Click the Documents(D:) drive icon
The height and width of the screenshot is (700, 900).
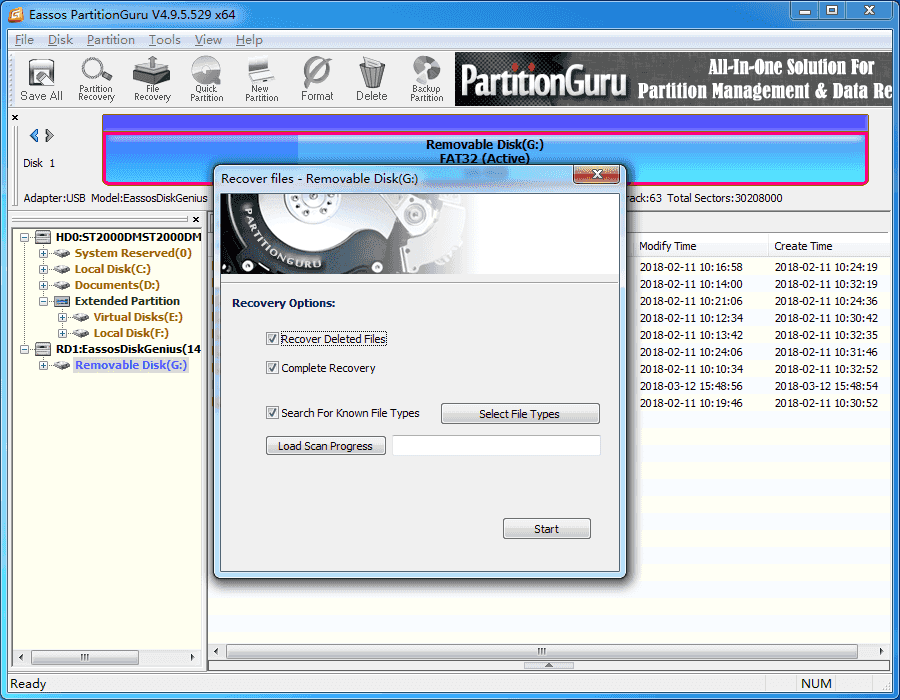[x=62, y=285]
